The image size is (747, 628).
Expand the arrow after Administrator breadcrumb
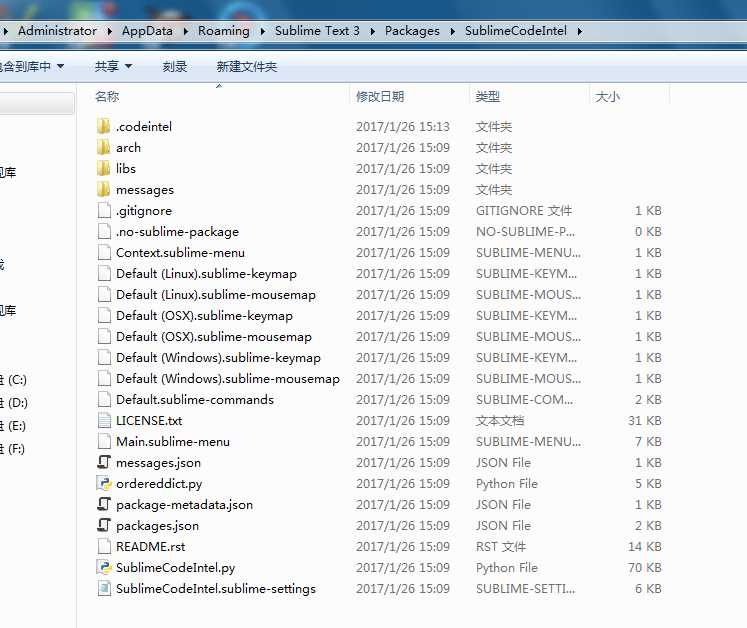click(x=110, y=31)
